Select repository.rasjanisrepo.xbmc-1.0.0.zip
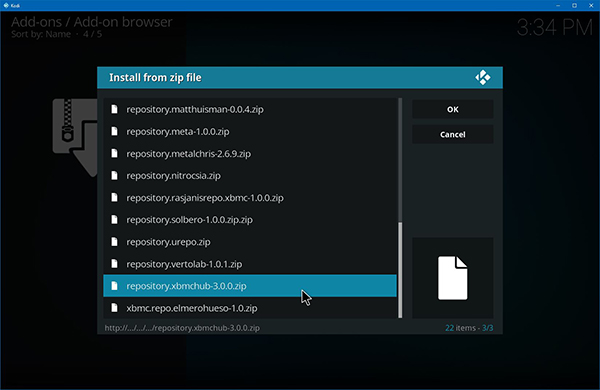The width and height of the screenshot is (600, 390). pyautogui.click(x=250, y=198)
